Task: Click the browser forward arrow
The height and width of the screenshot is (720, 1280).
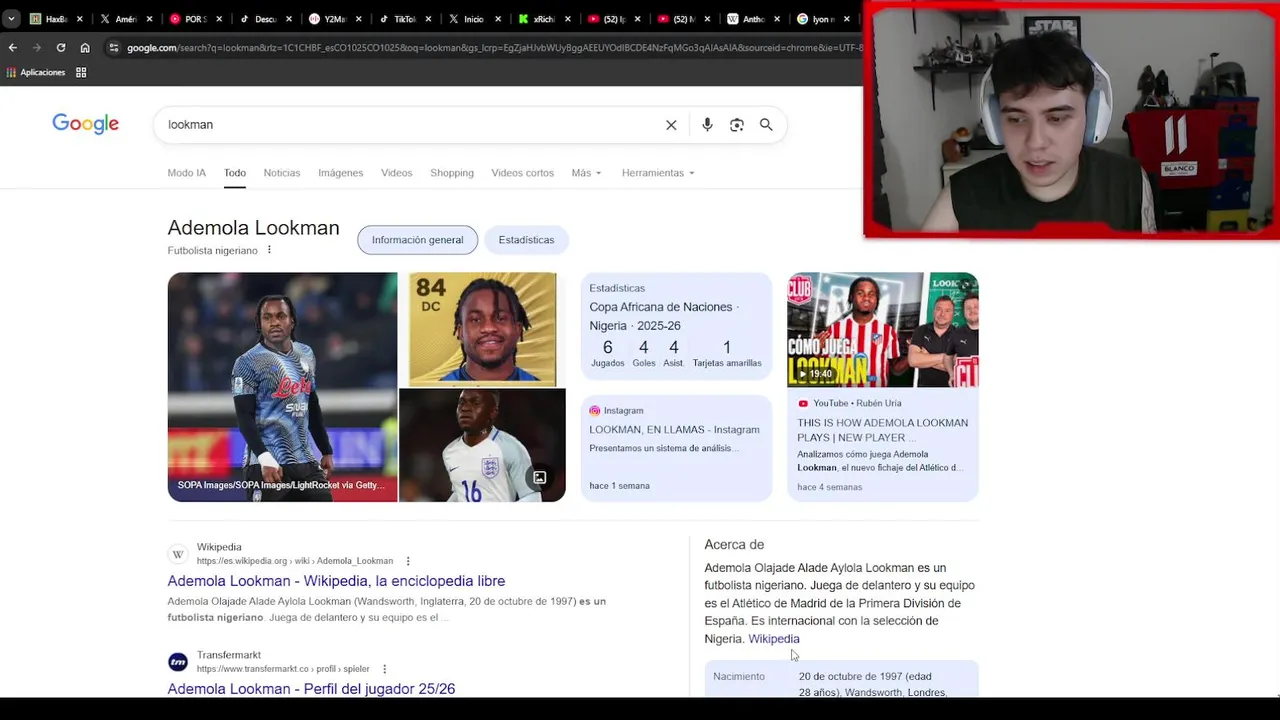Action: point(37,47)
